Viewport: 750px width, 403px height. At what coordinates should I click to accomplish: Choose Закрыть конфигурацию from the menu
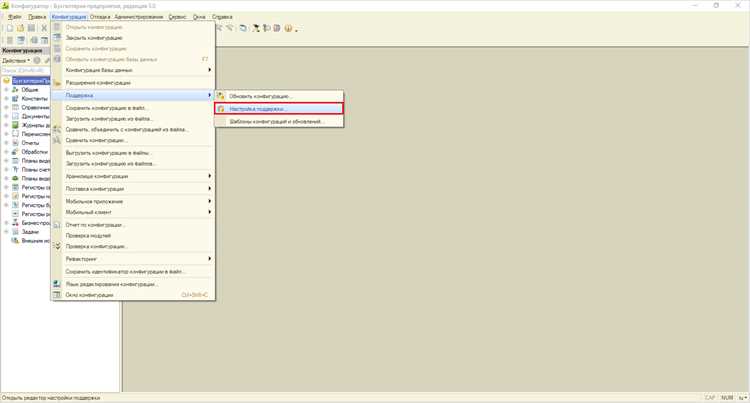coord(133,38)
